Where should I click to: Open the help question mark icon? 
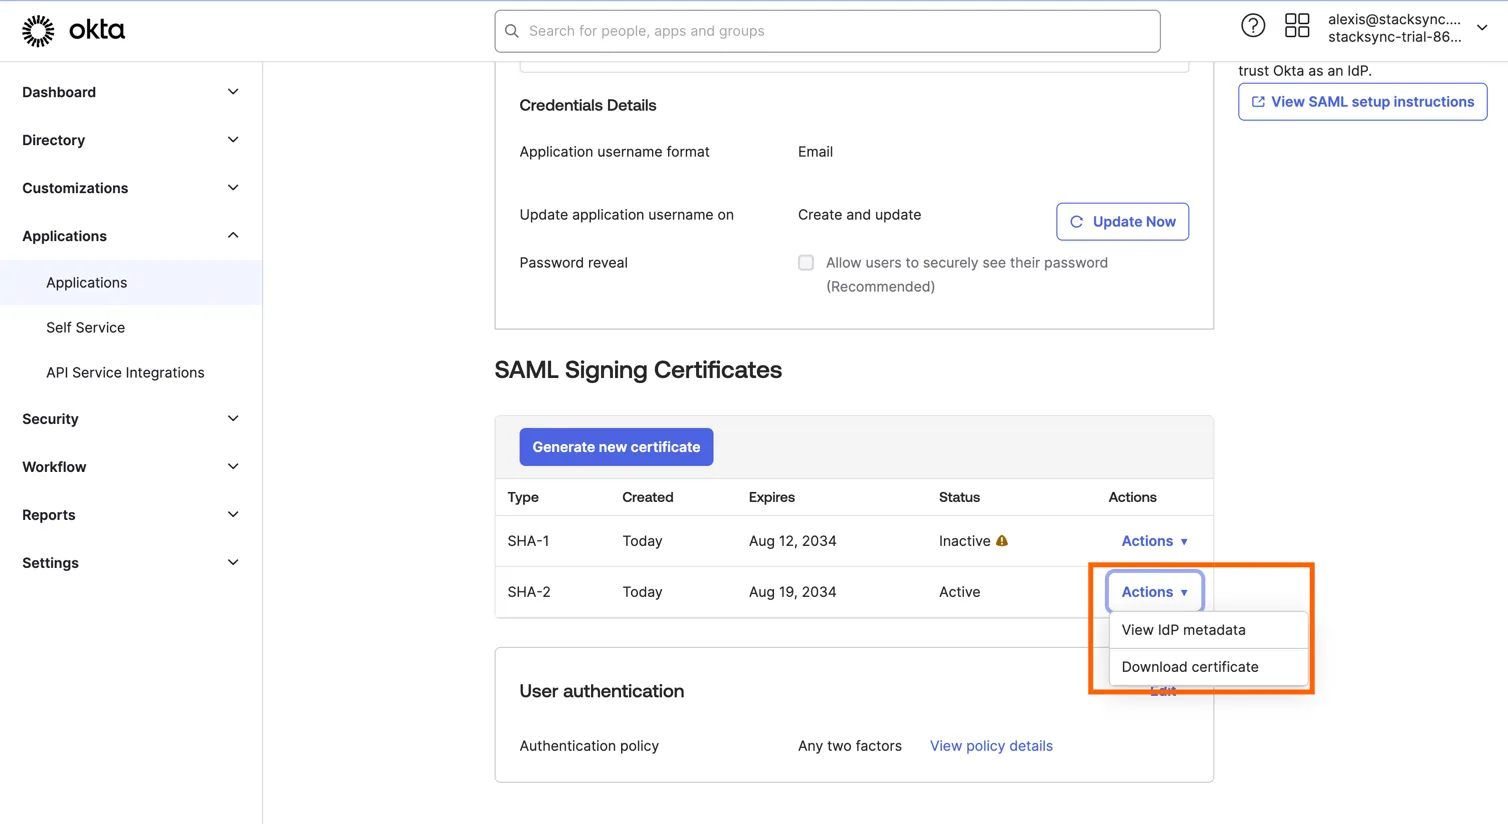click(1252, 26)
